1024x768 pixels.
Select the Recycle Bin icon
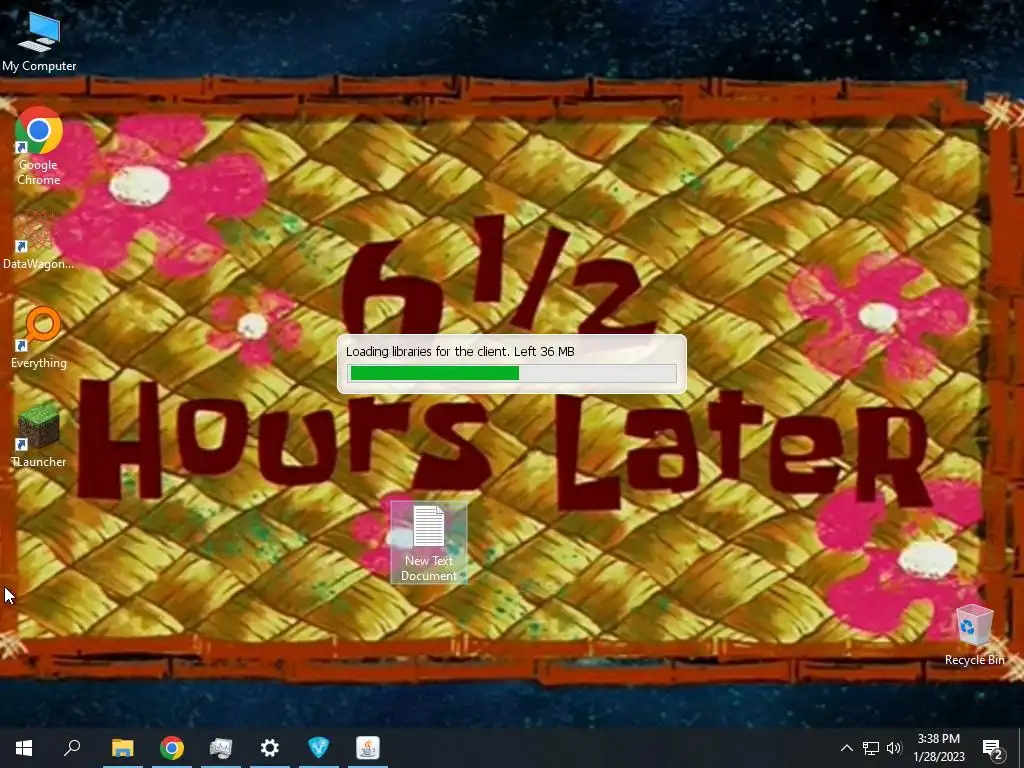(974, 635)
